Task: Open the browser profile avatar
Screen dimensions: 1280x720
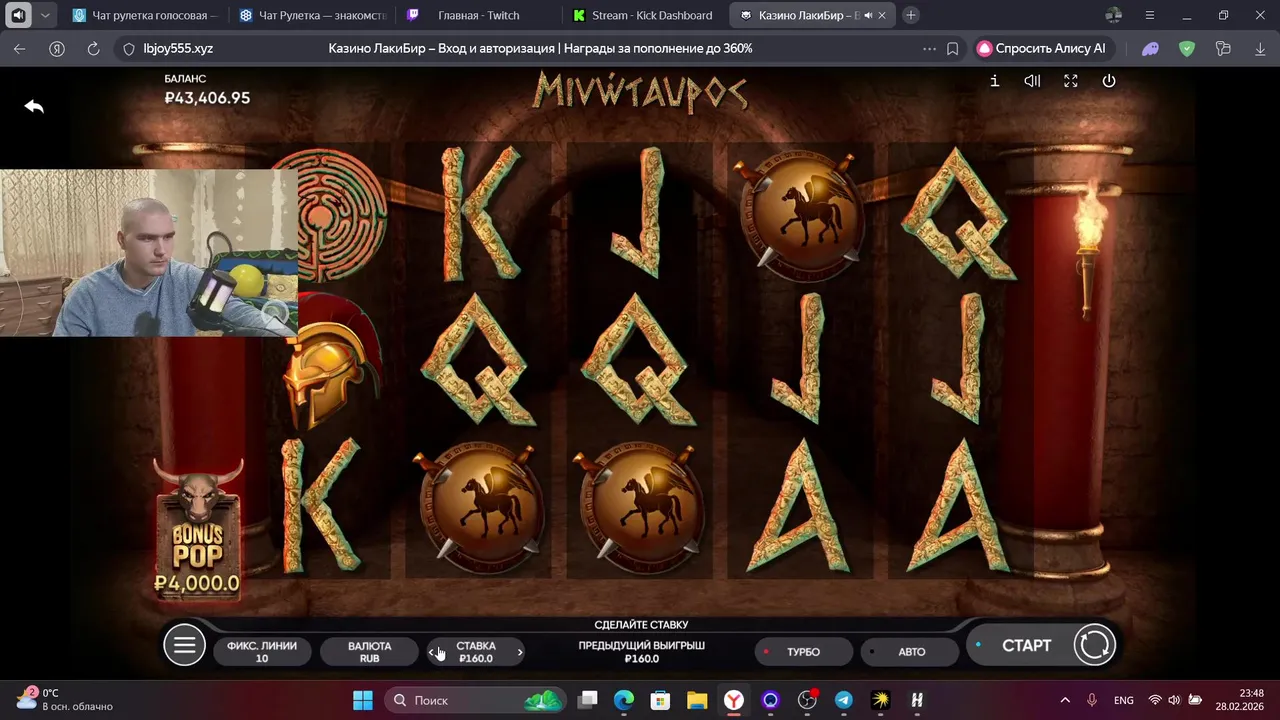Action: [x=1114, y=15]
